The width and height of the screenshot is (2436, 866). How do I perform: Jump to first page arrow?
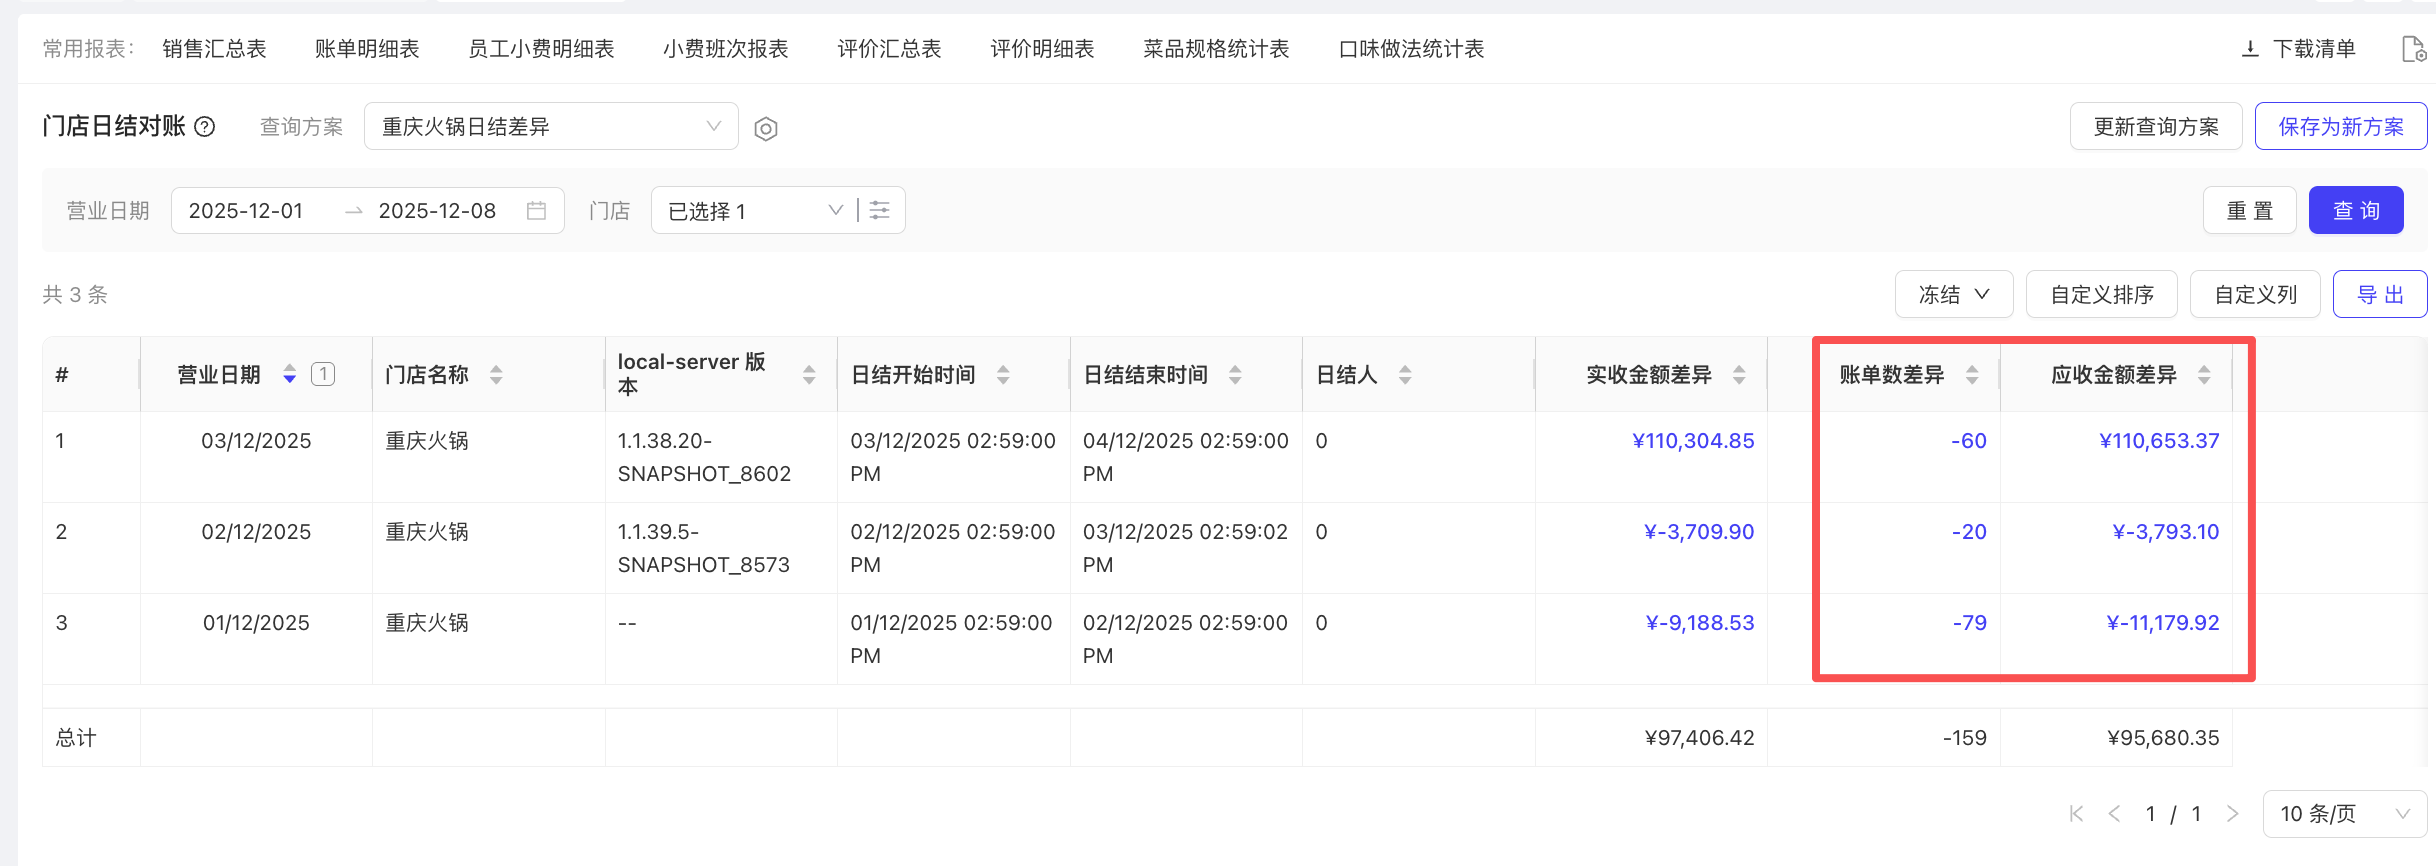(x=2076, y=814)
